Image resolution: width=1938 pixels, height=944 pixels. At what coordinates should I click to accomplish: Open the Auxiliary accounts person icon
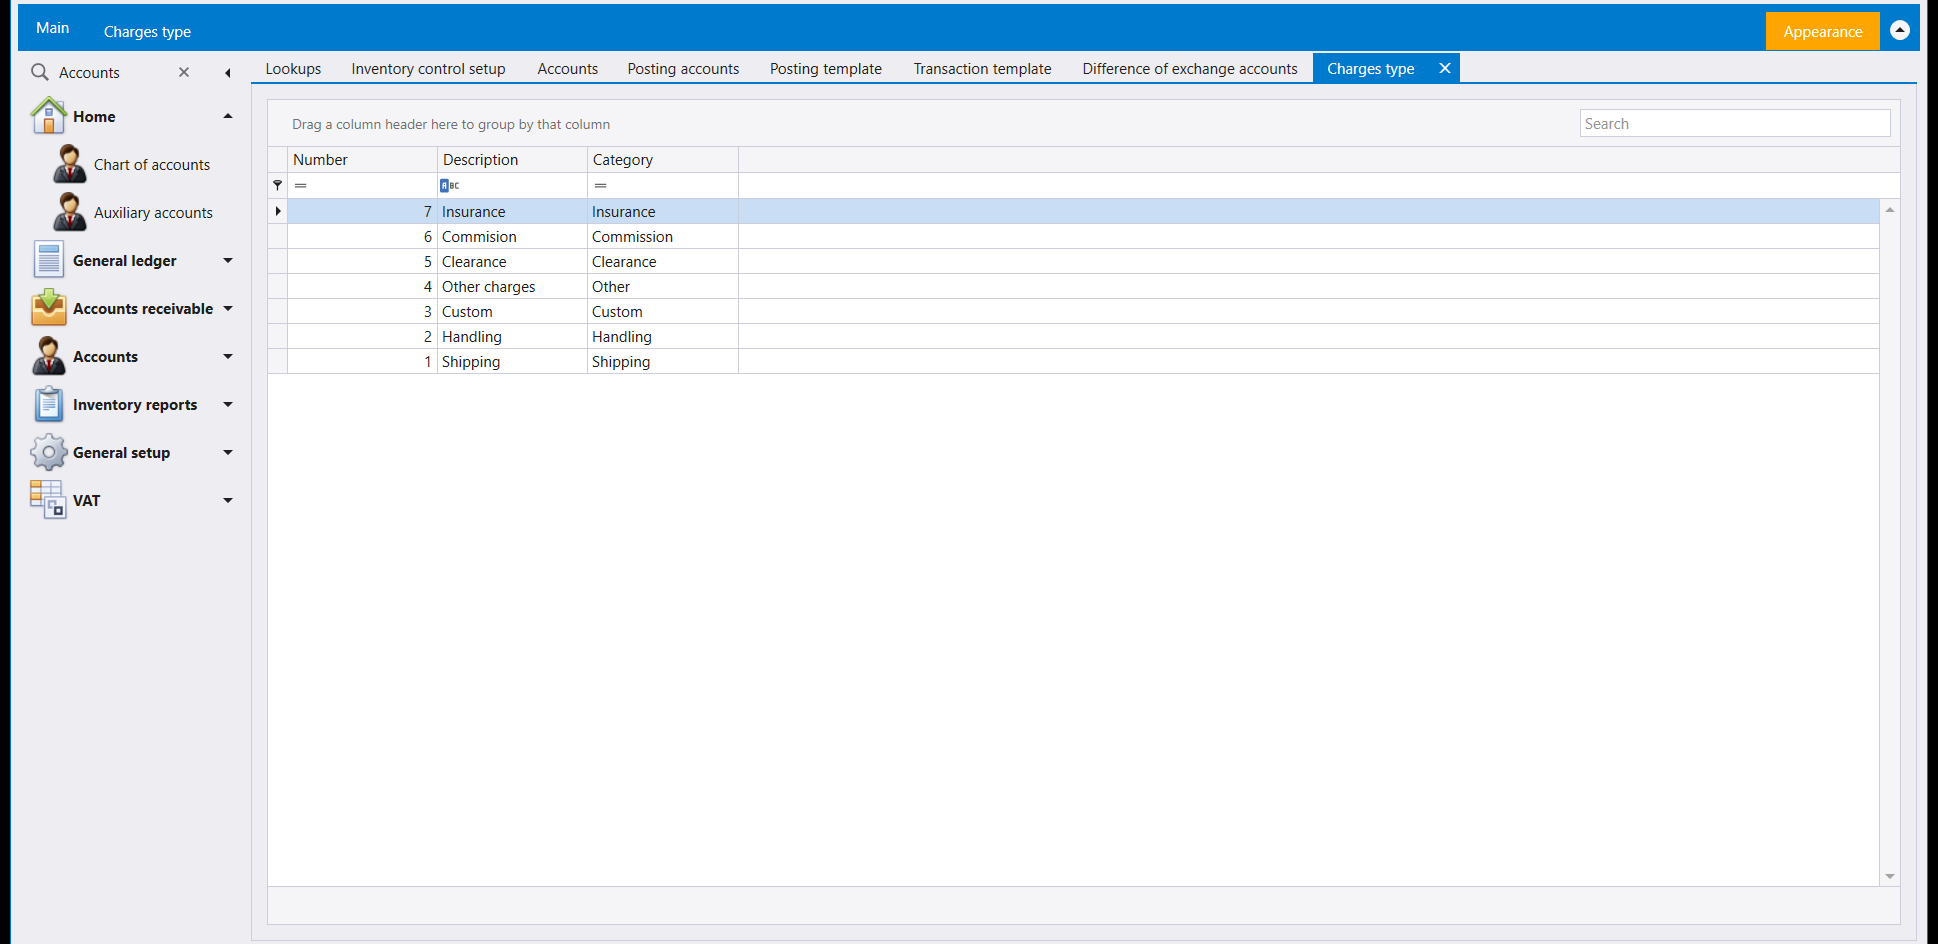point(69,212)
